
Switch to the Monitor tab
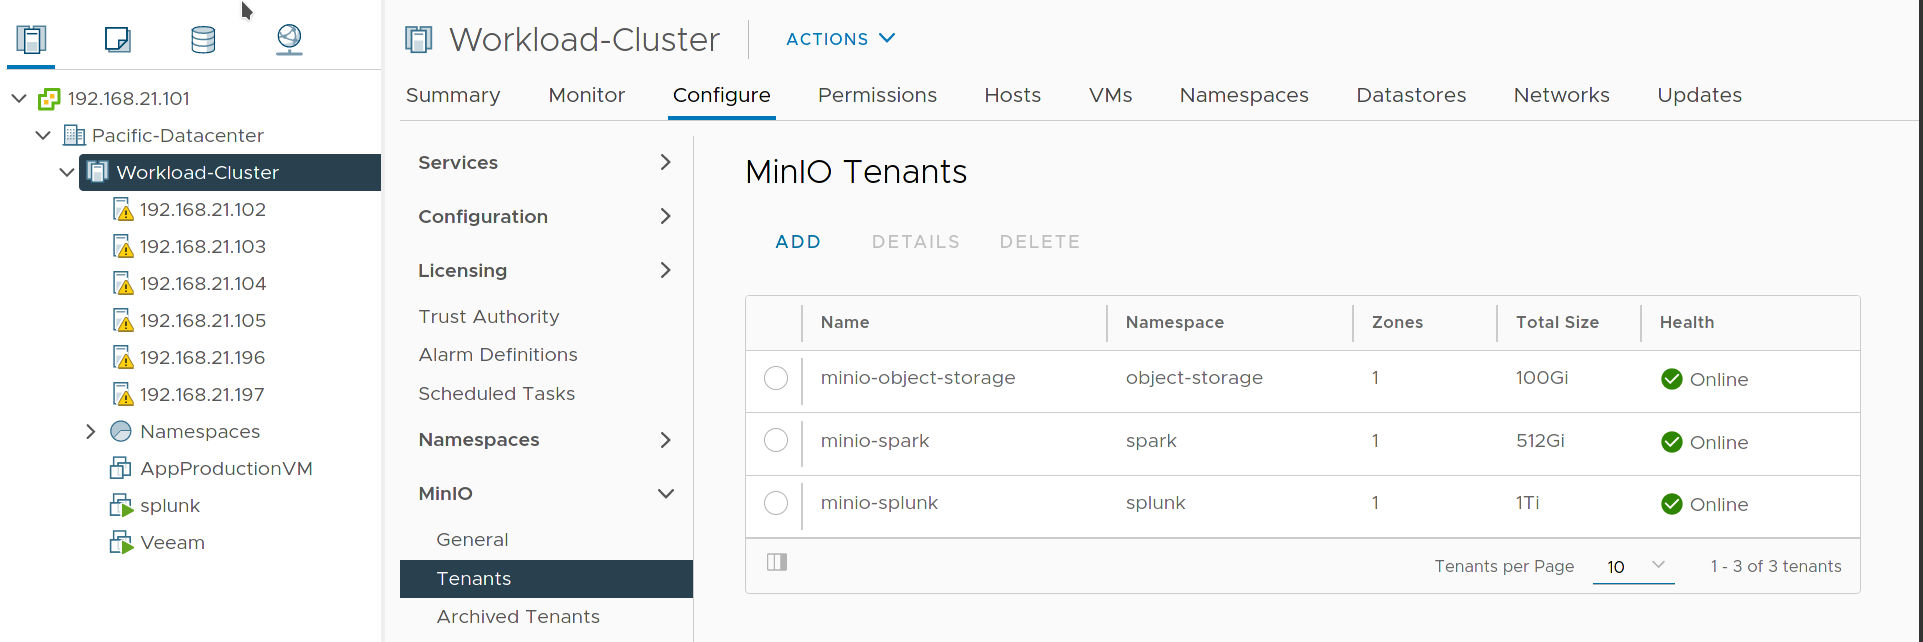point(586,95)
